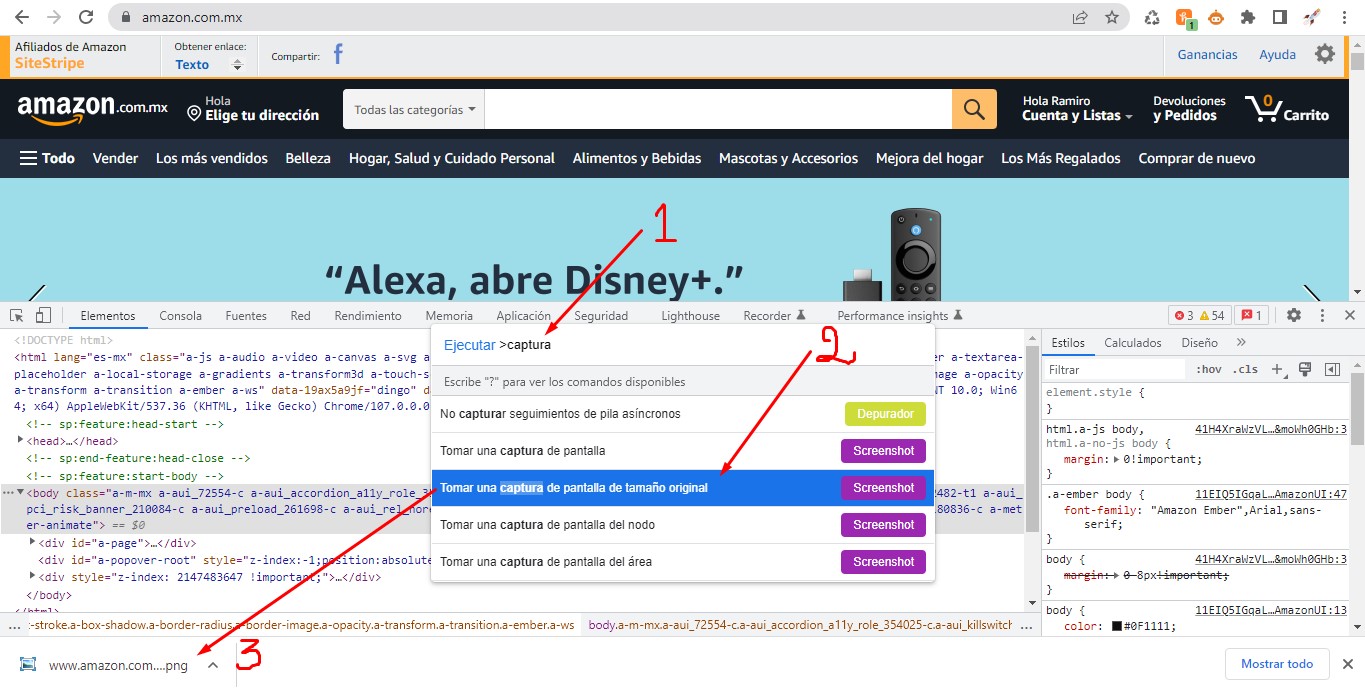Viewport: 1365px width, 692px height.
Task: Expand the div with id a-page
Action: pyautogui.click(x=33, y=543)
